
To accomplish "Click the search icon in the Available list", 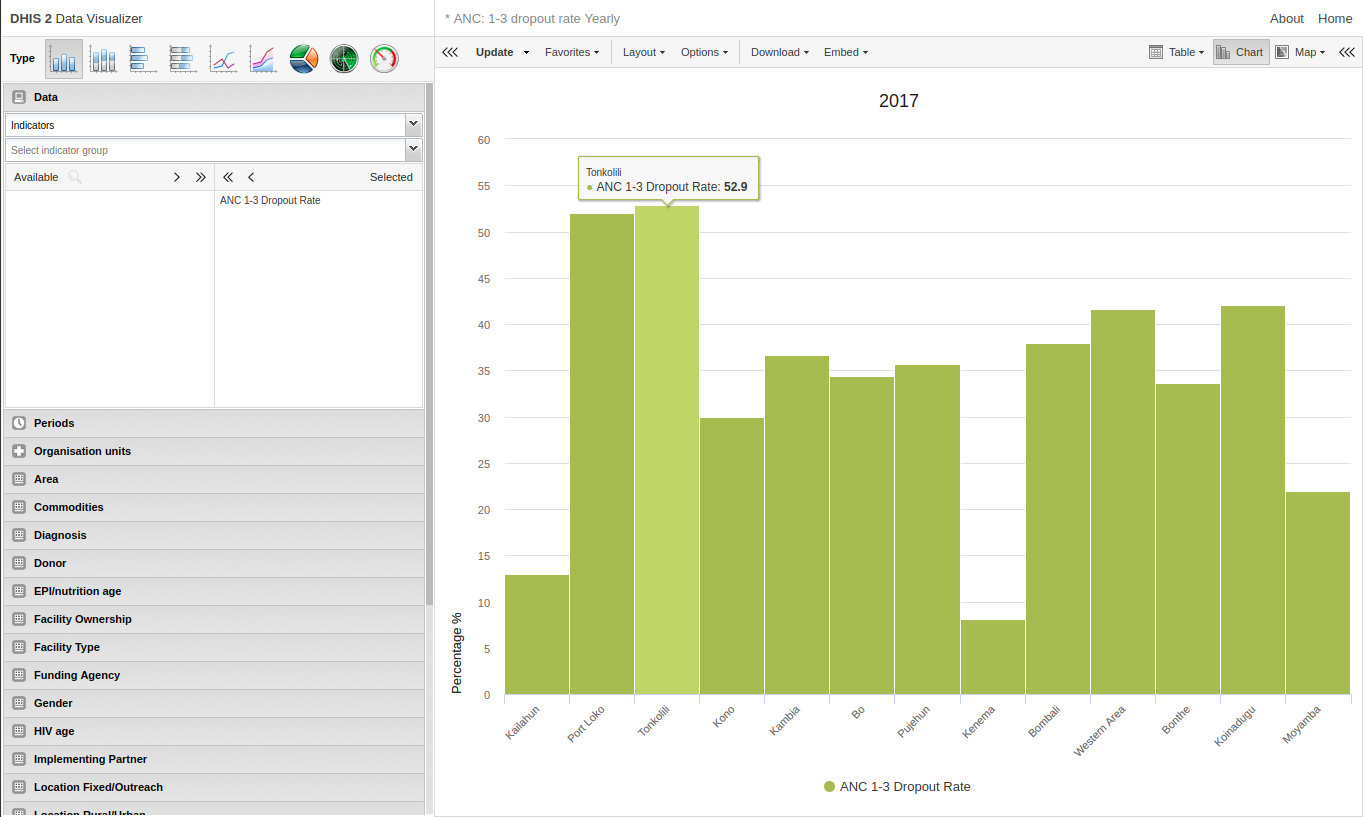I will tap(75, 176).
